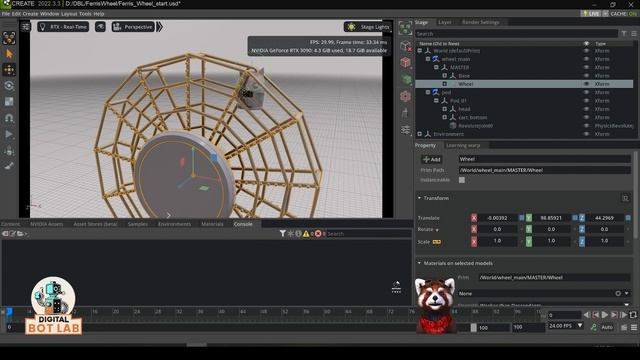The image size is (640, 360).
Task: Open the Stage panel filter funnel icon
Action: pos(624,33)
